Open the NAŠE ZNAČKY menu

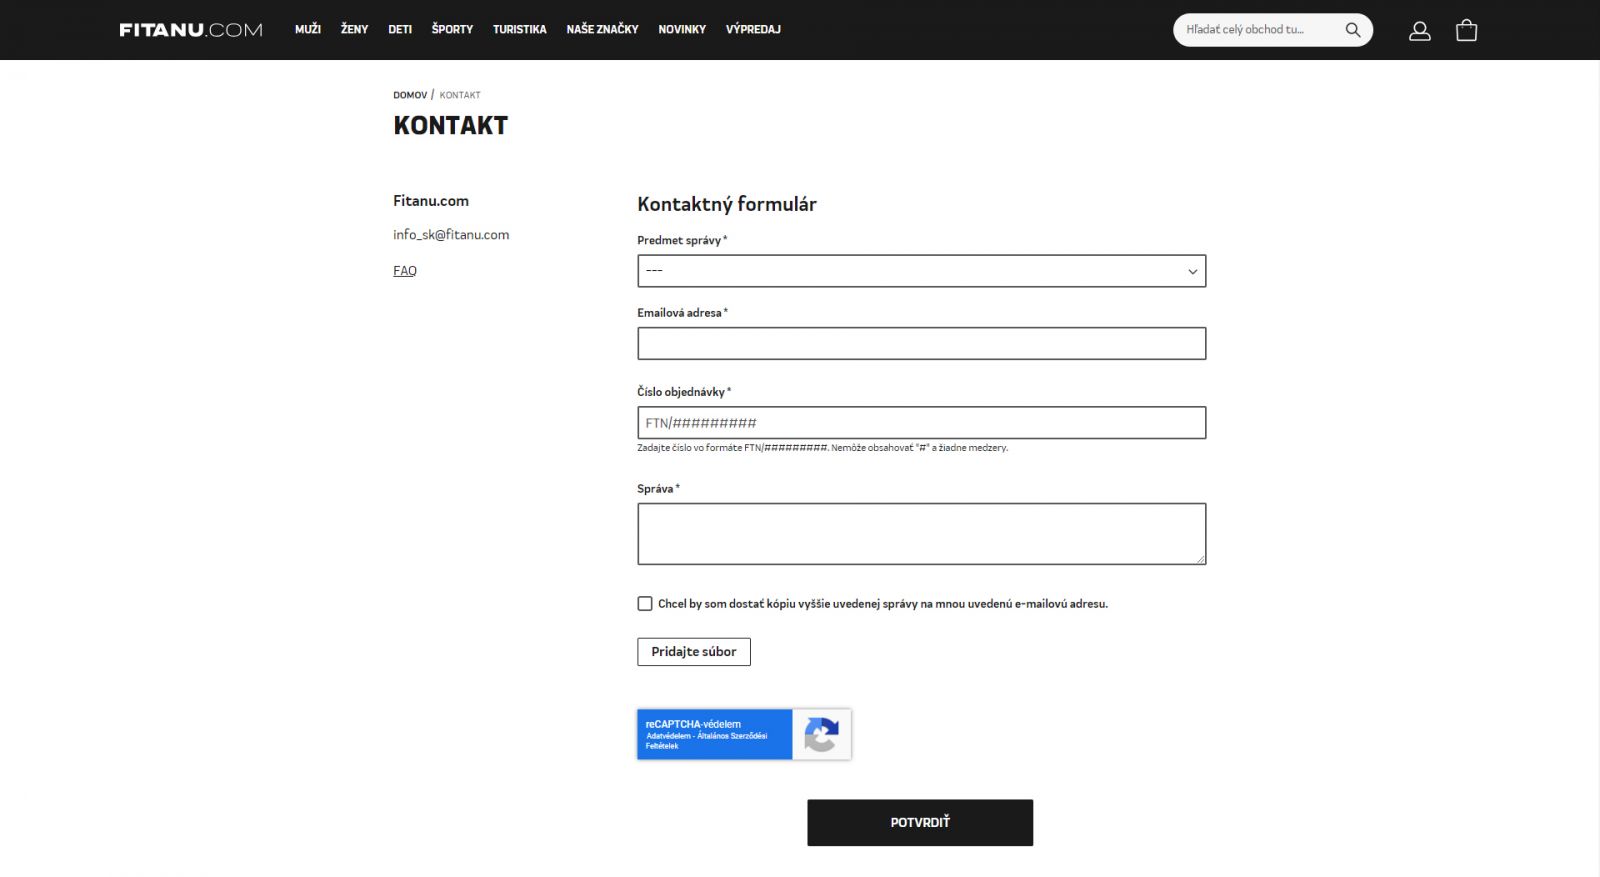[602, 30]
